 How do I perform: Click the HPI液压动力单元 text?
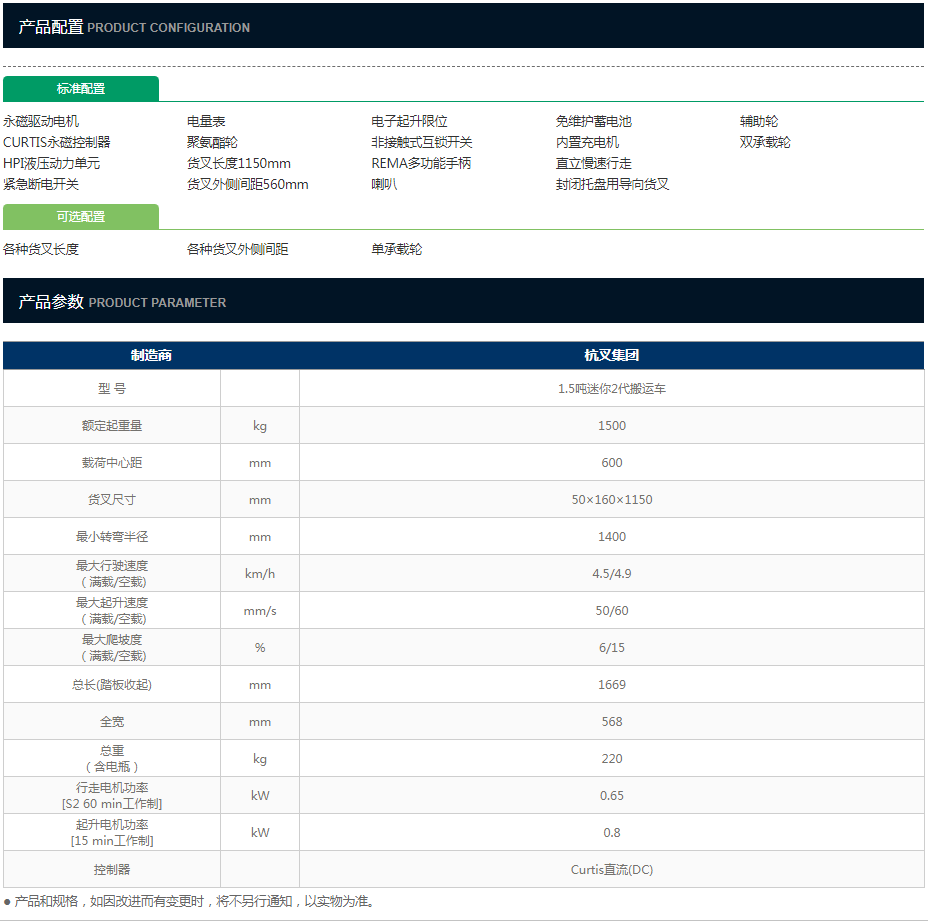(52, 163)
